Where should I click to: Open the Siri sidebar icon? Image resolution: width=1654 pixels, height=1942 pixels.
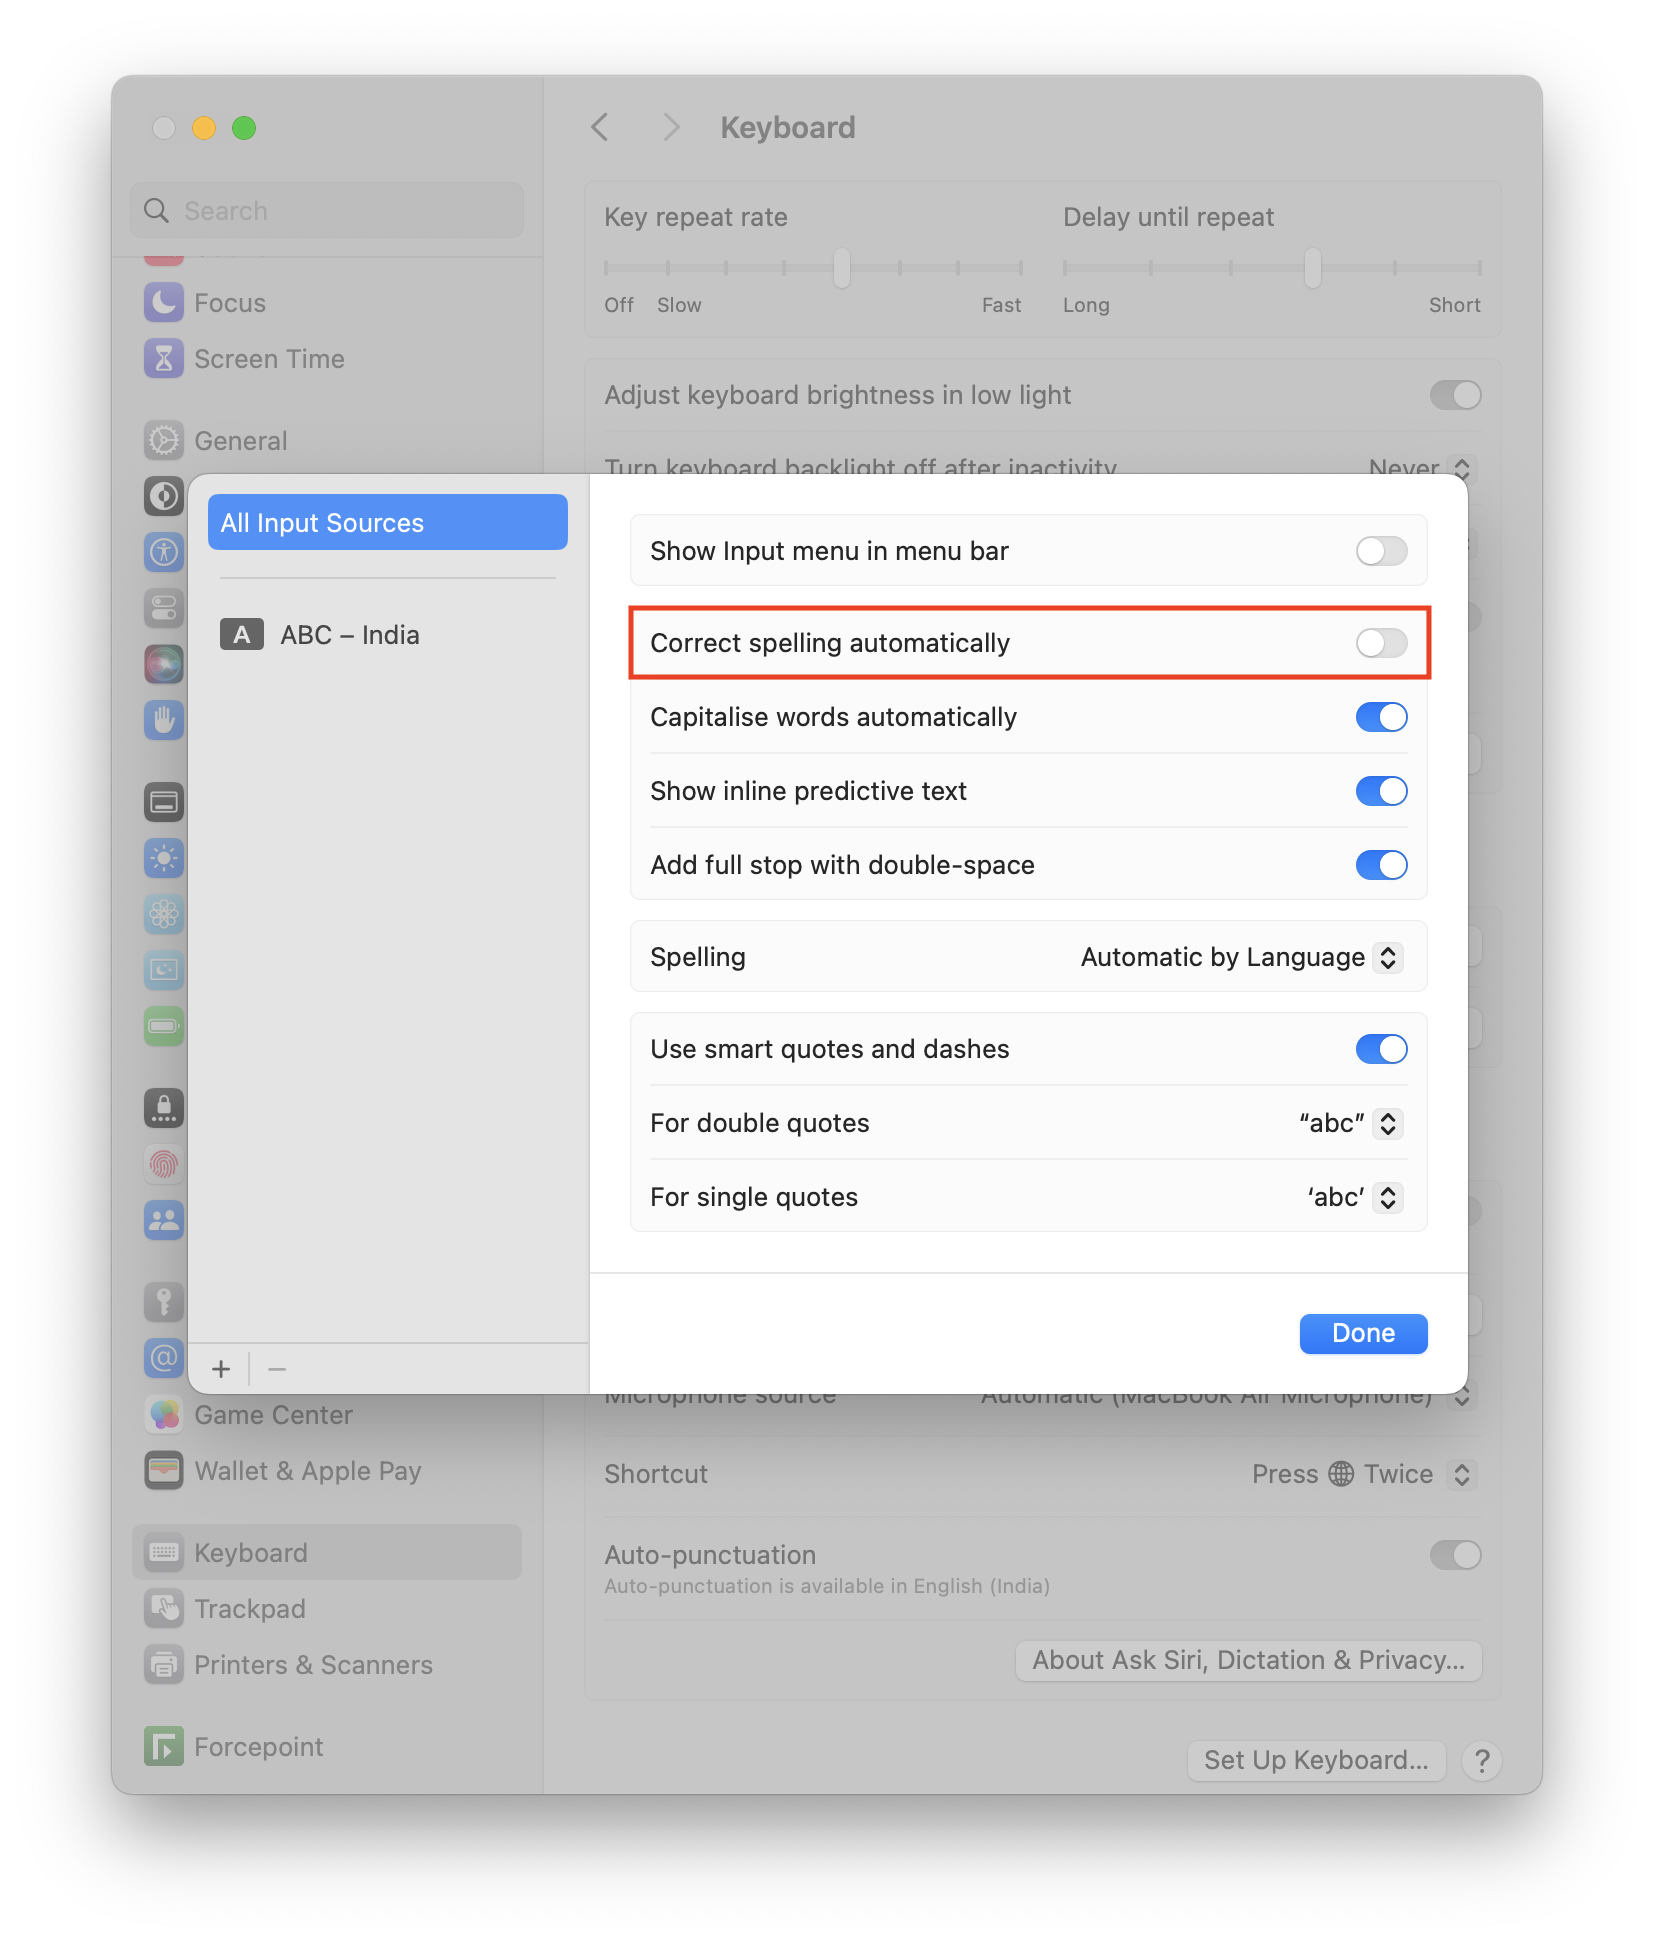pos(164,664)
